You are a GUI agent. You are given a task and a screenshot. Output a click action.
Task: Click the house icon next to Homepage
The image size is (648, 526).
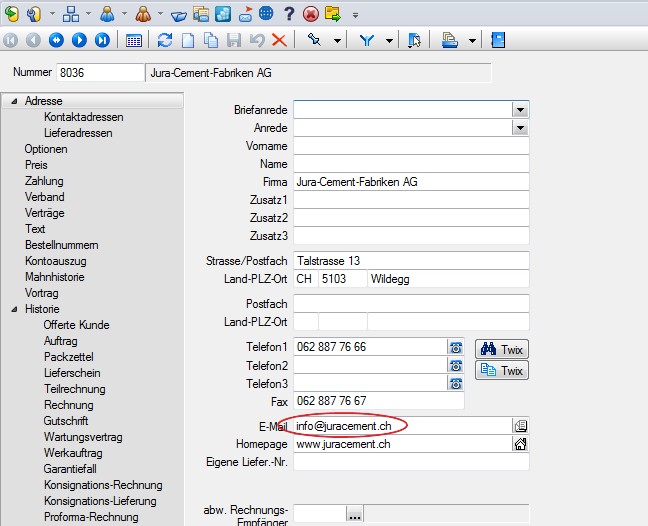(x=519, y=444)
